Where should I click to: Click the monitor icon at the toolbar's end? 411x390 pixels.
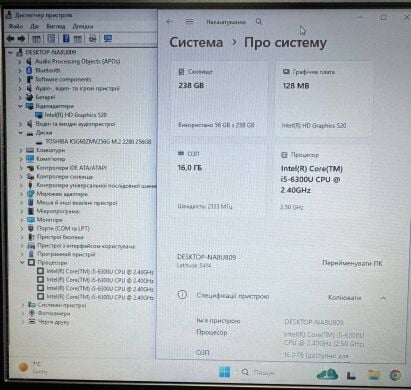tap(108, 39)
